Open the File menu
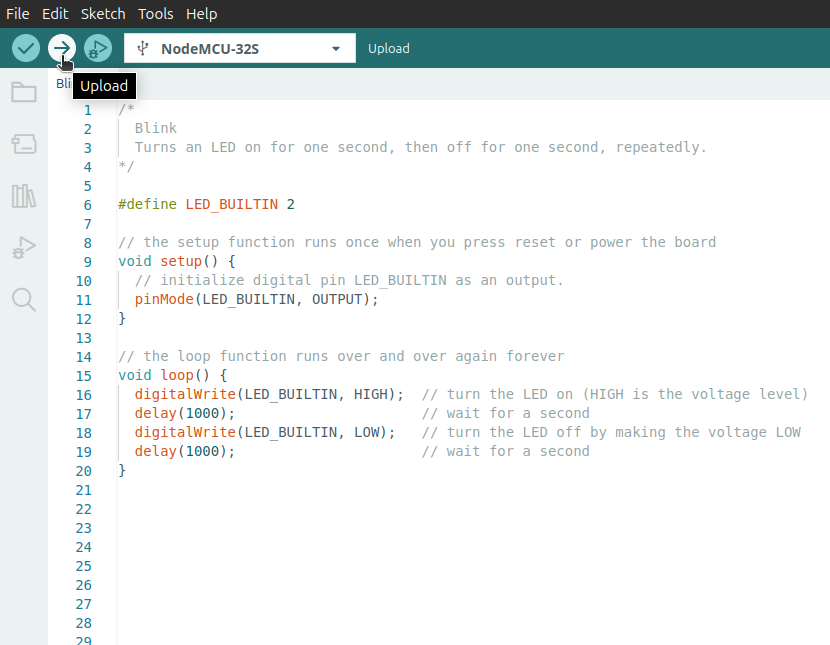 click(x=18, y=14)
